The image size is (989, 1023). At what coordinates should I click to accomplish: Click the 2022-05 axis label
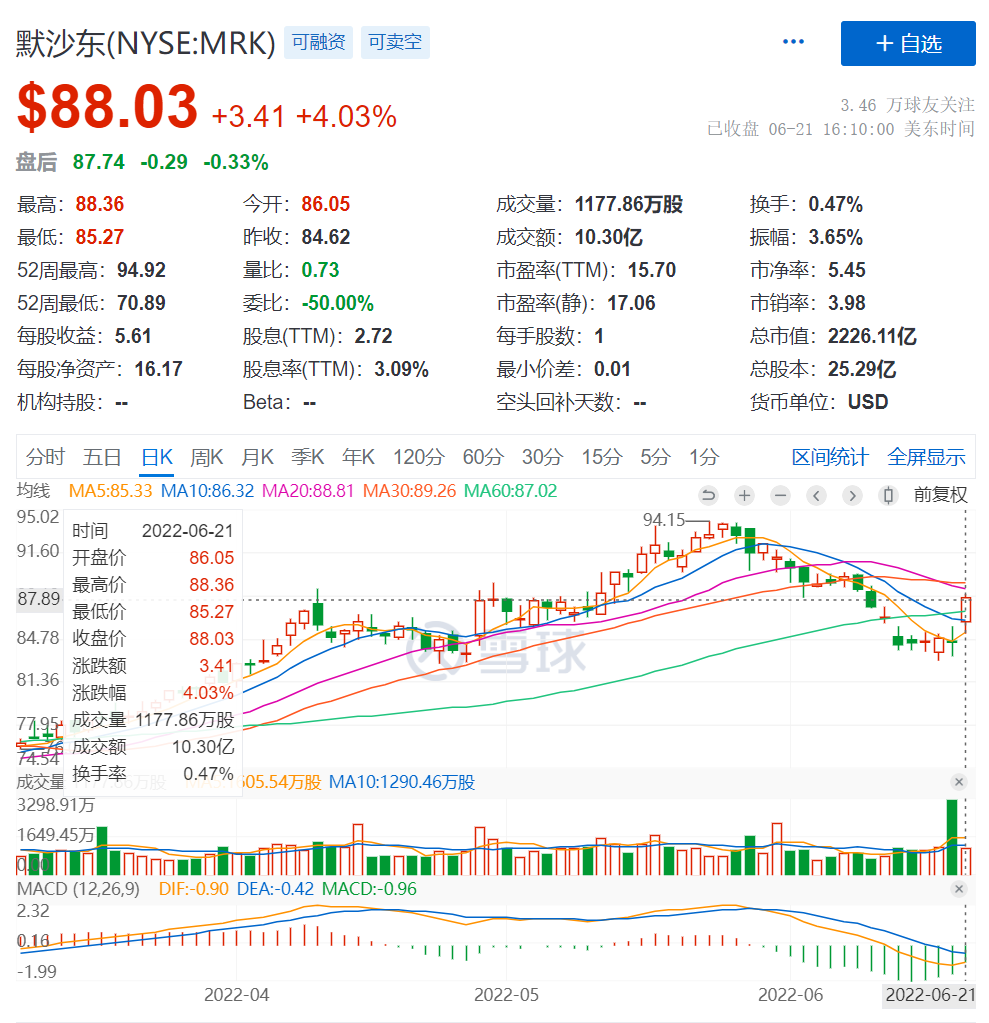click(x=506, y=995)
